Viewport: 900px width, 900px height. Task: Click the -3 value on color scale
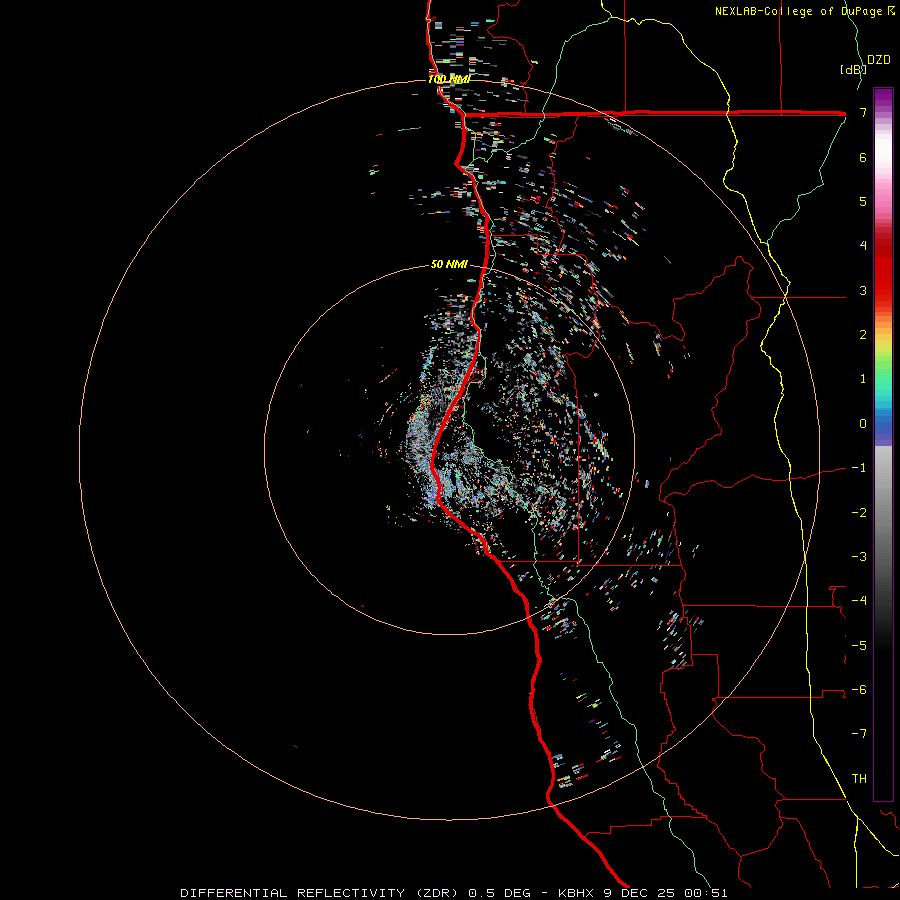(859, 557)
